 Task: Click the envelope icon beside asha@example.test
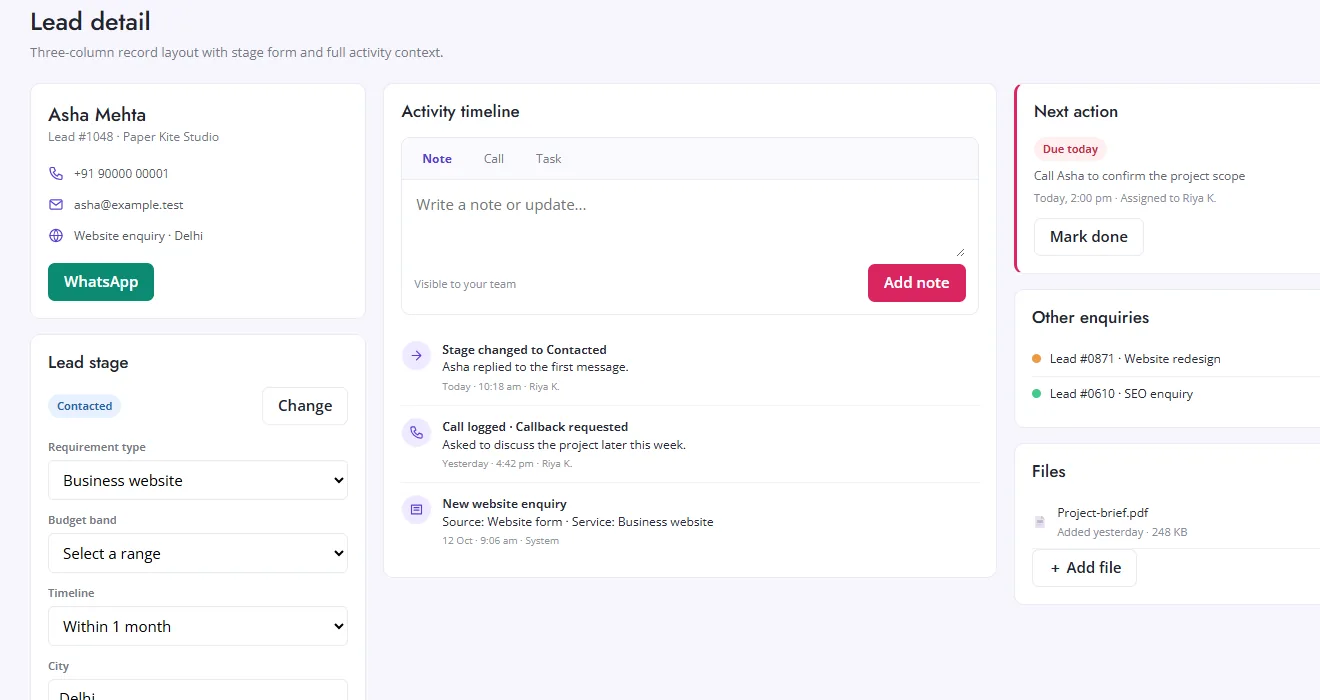56,205
